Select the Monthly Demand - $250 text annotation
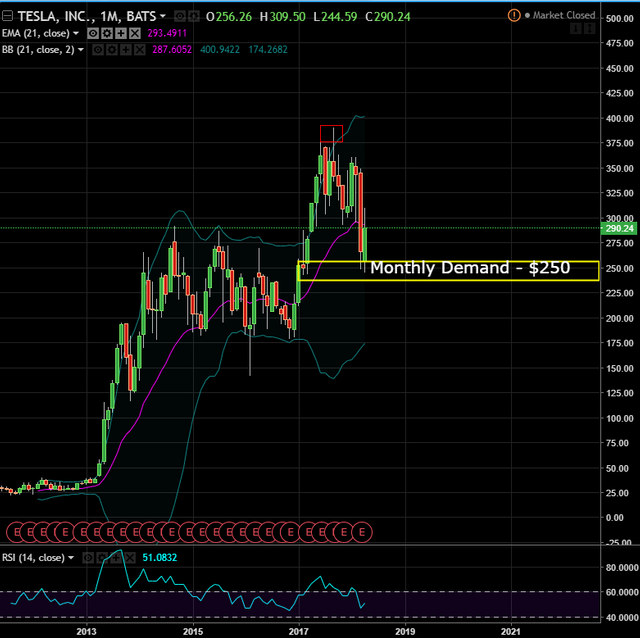Screen dimensions: 640x638 [x=470, y=268]
